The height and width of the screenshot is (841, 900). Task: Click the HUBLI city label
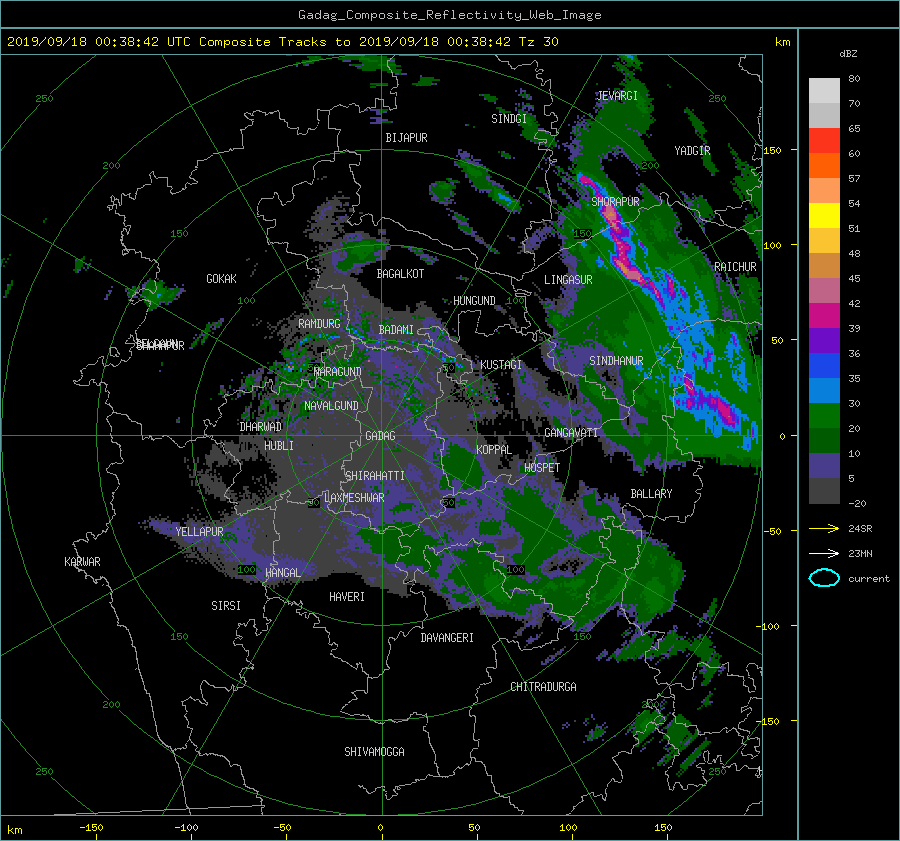point(279,445)
